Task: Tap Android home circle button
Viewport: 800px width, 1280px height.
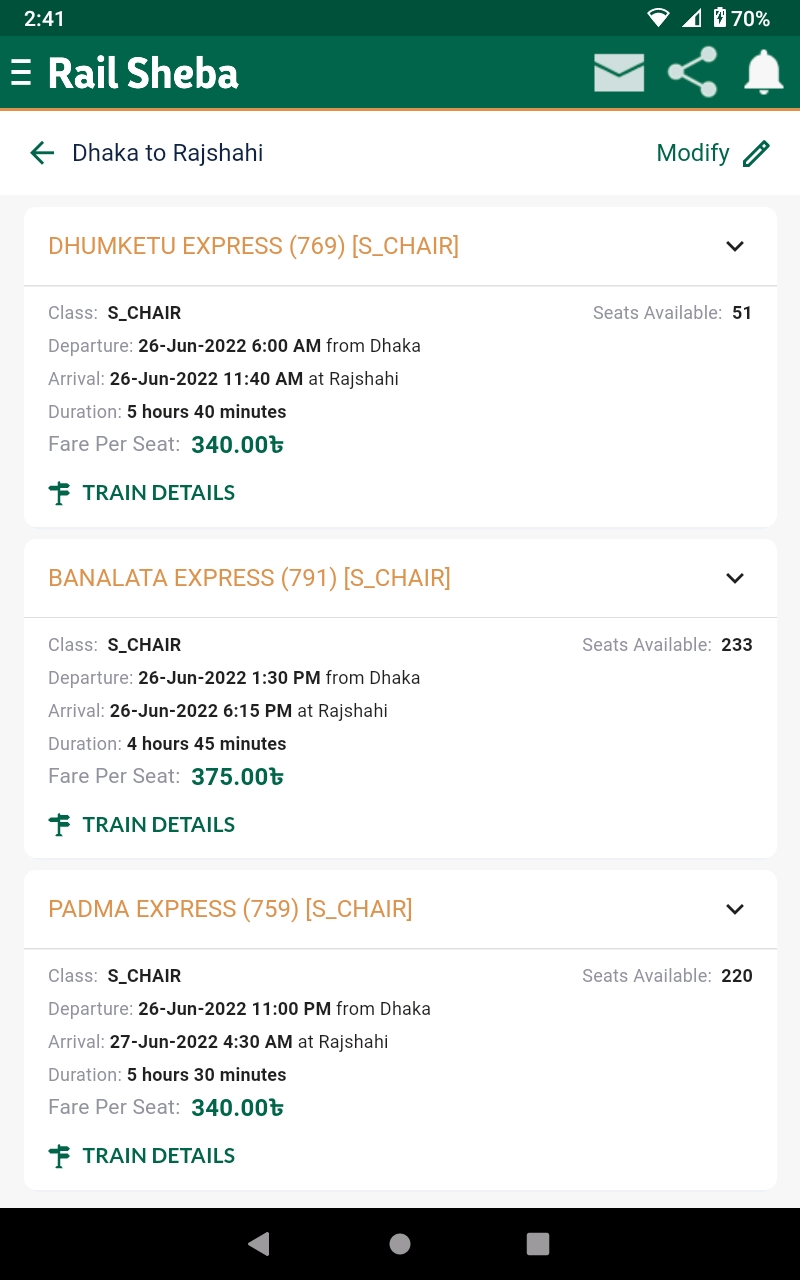Action: (400, 1243)
